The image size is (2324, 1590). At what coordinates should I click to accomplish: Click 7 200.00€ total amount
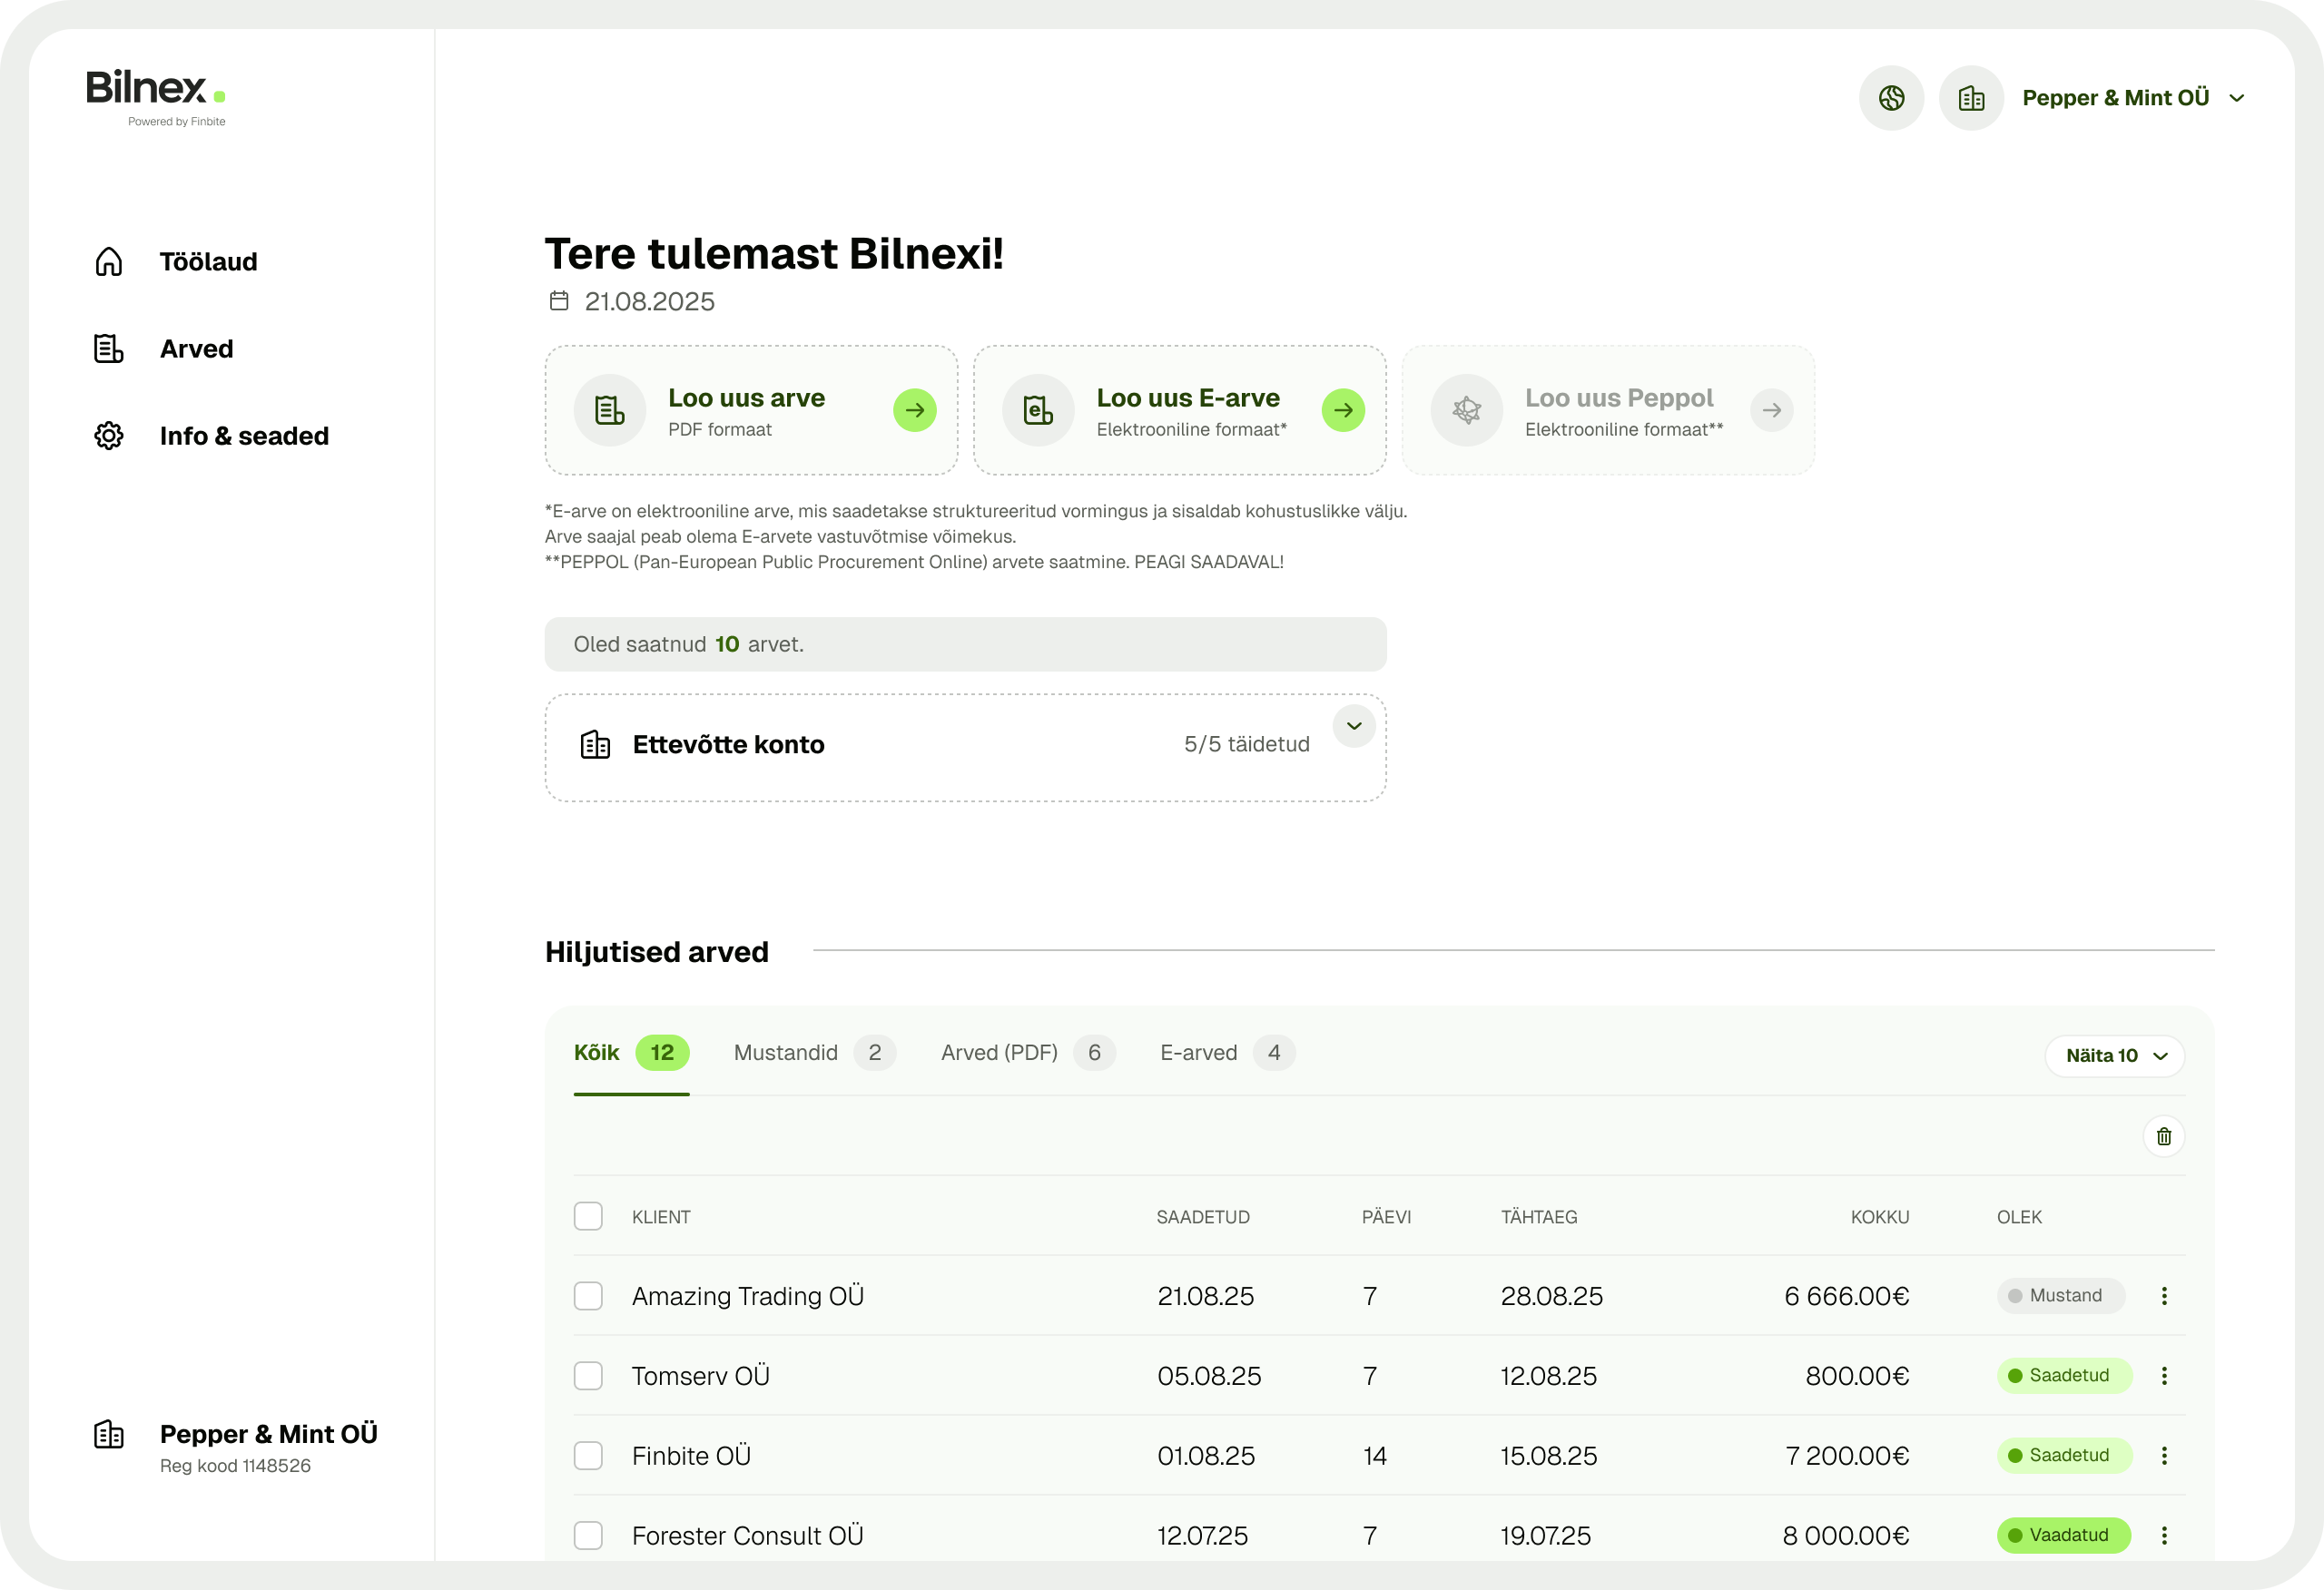1847,1456
